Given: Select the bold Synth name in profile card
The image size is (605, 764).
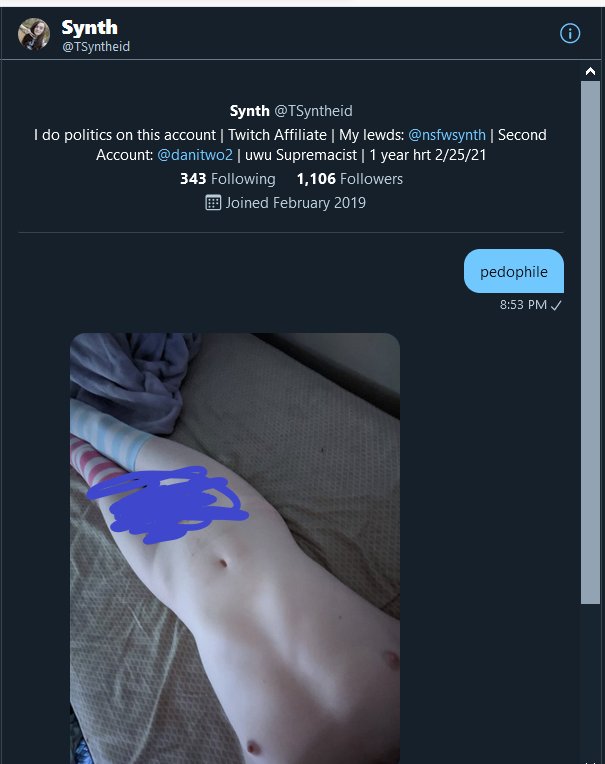Looking at the screenshot, I should 249,111.
